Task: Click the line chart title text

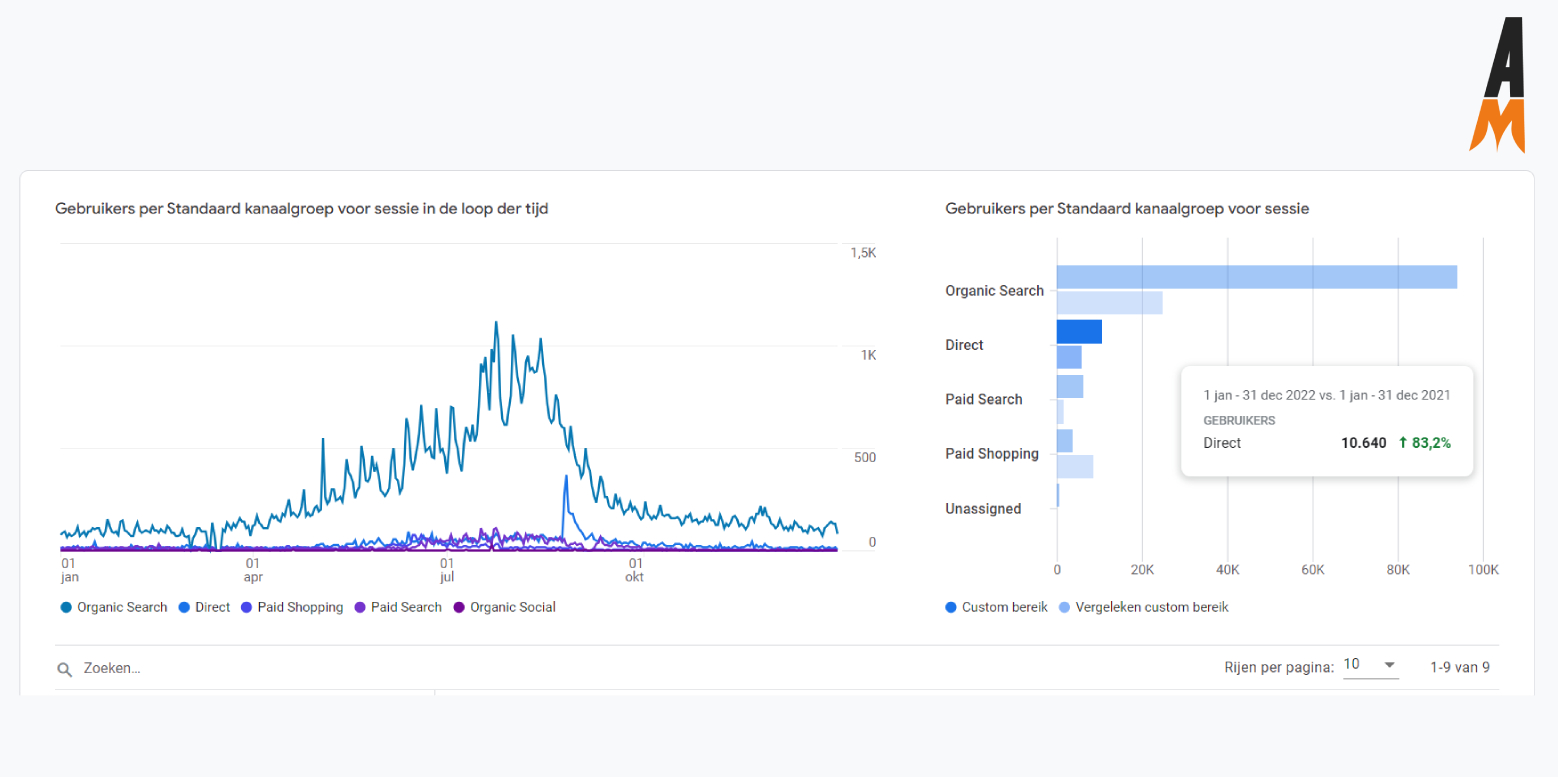Action: coord(301,209)
